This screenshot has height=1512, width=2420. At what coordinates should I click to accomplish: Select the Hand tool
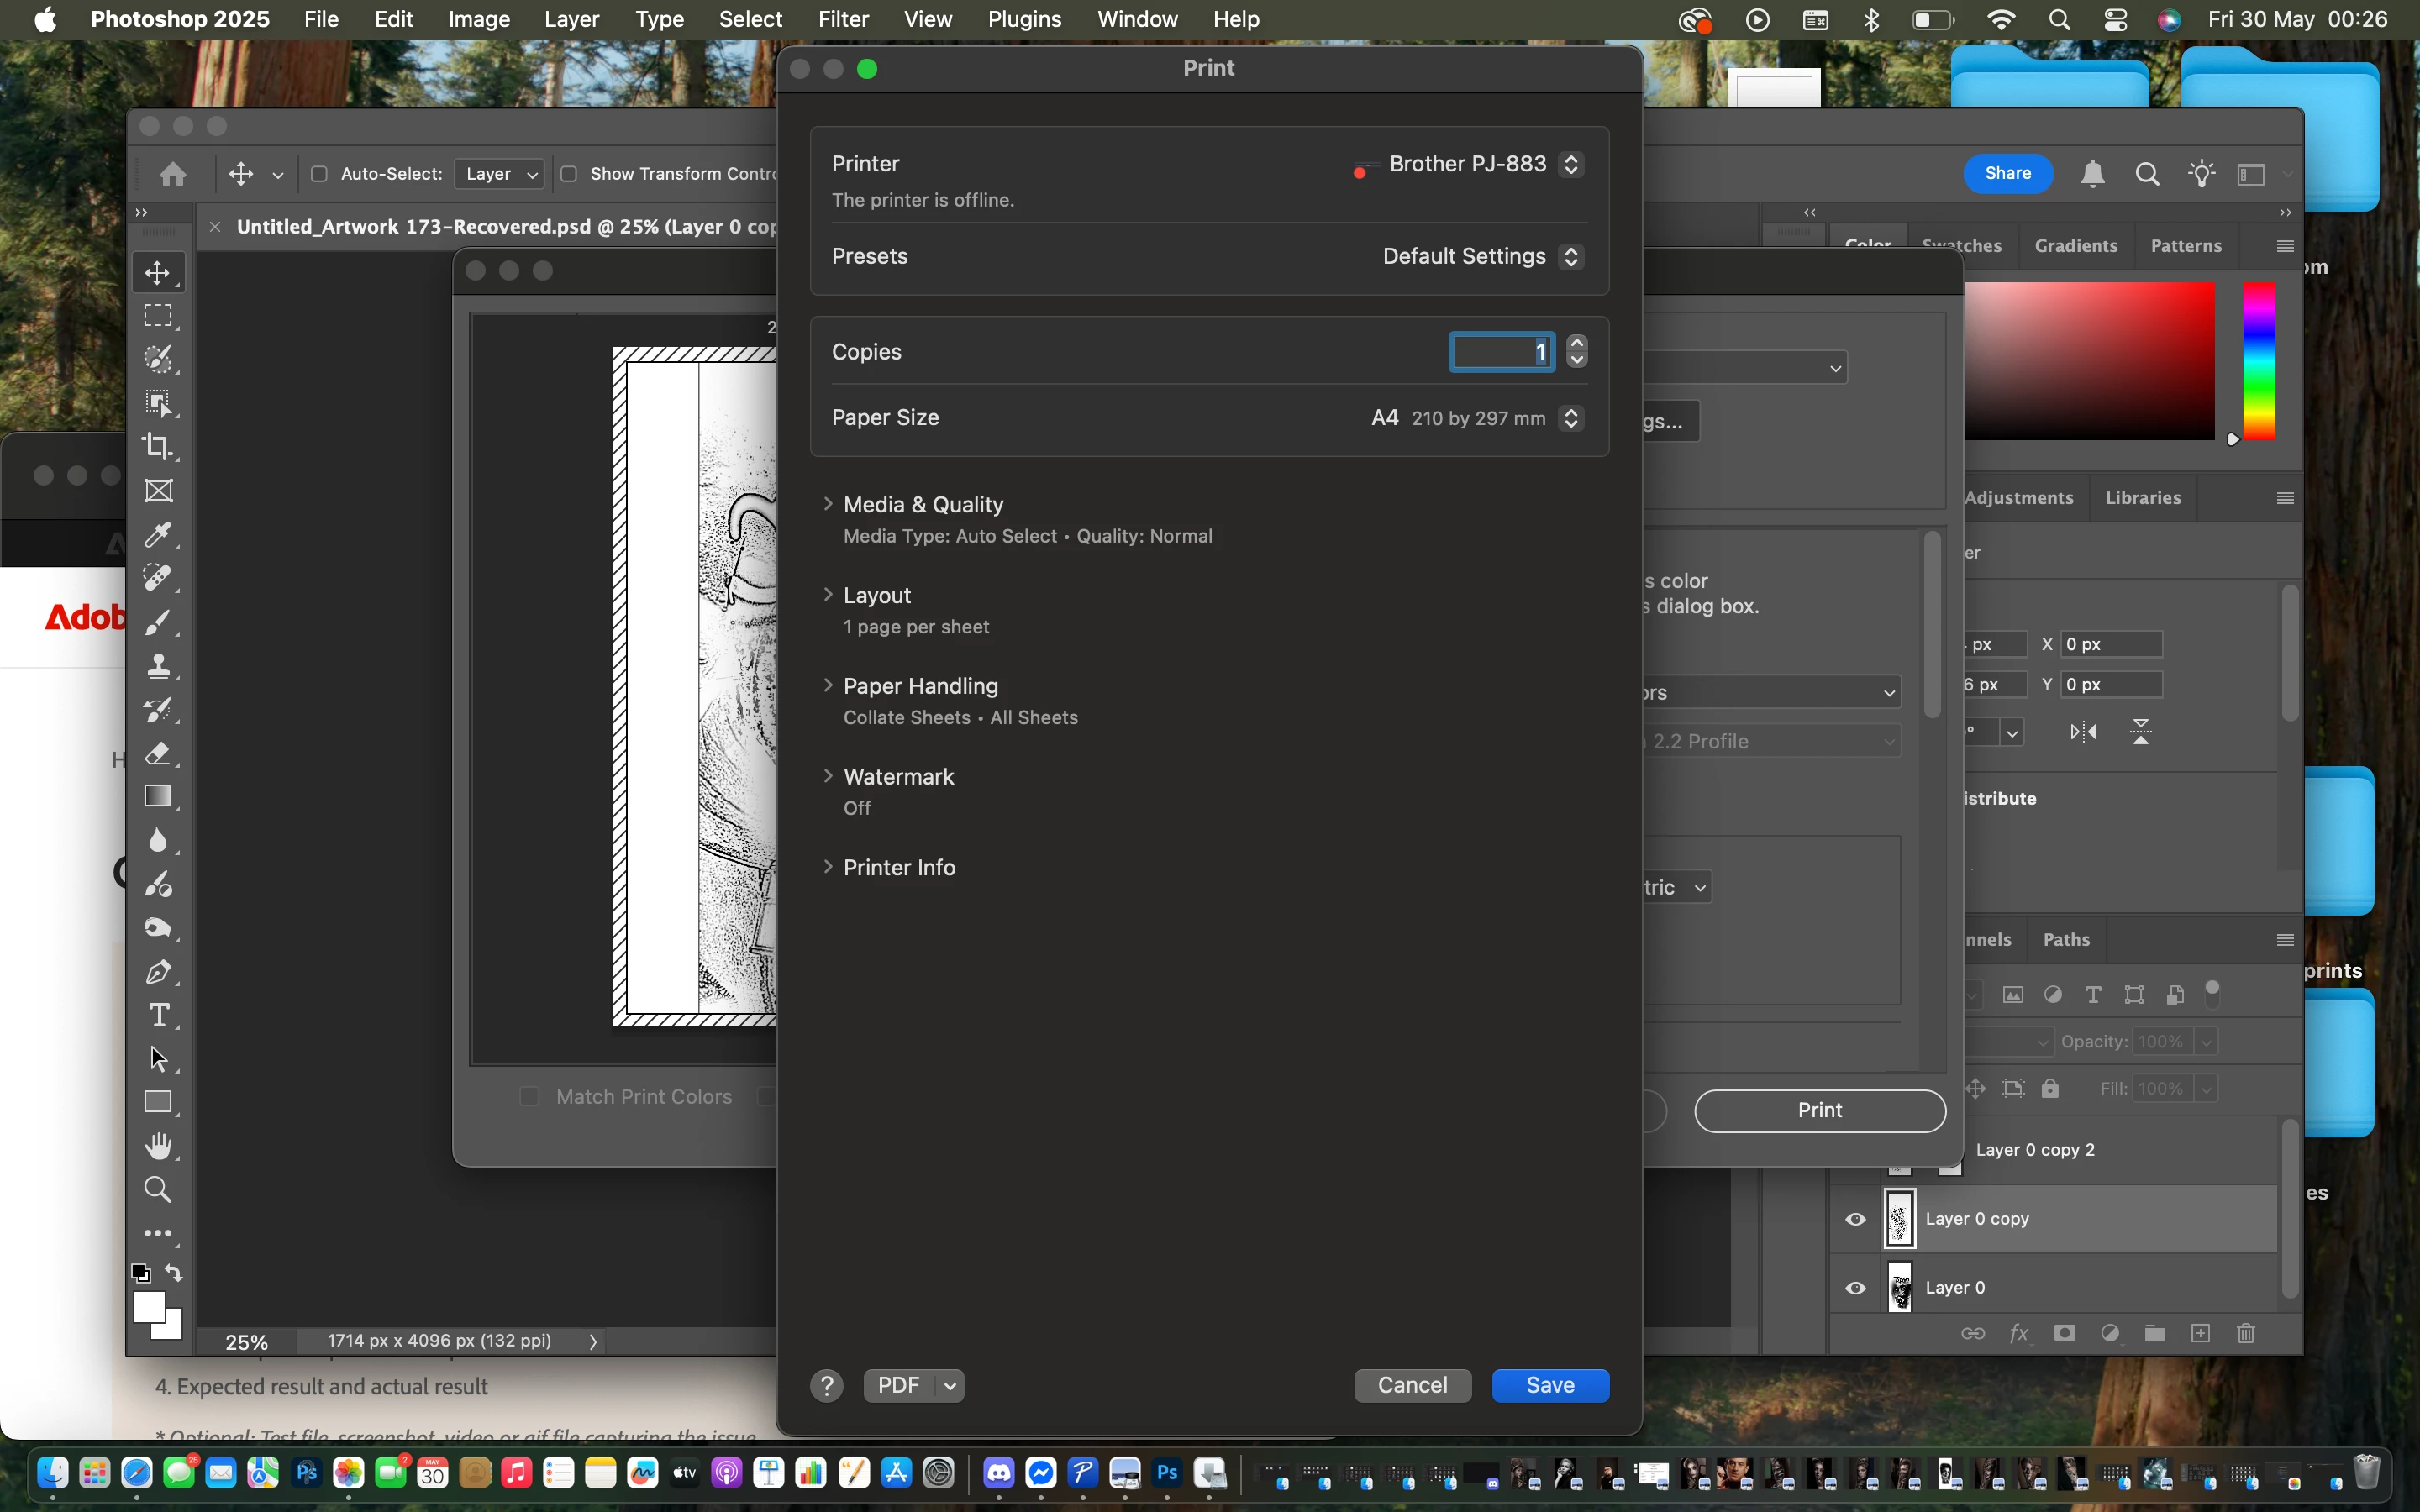point(158,1145)
